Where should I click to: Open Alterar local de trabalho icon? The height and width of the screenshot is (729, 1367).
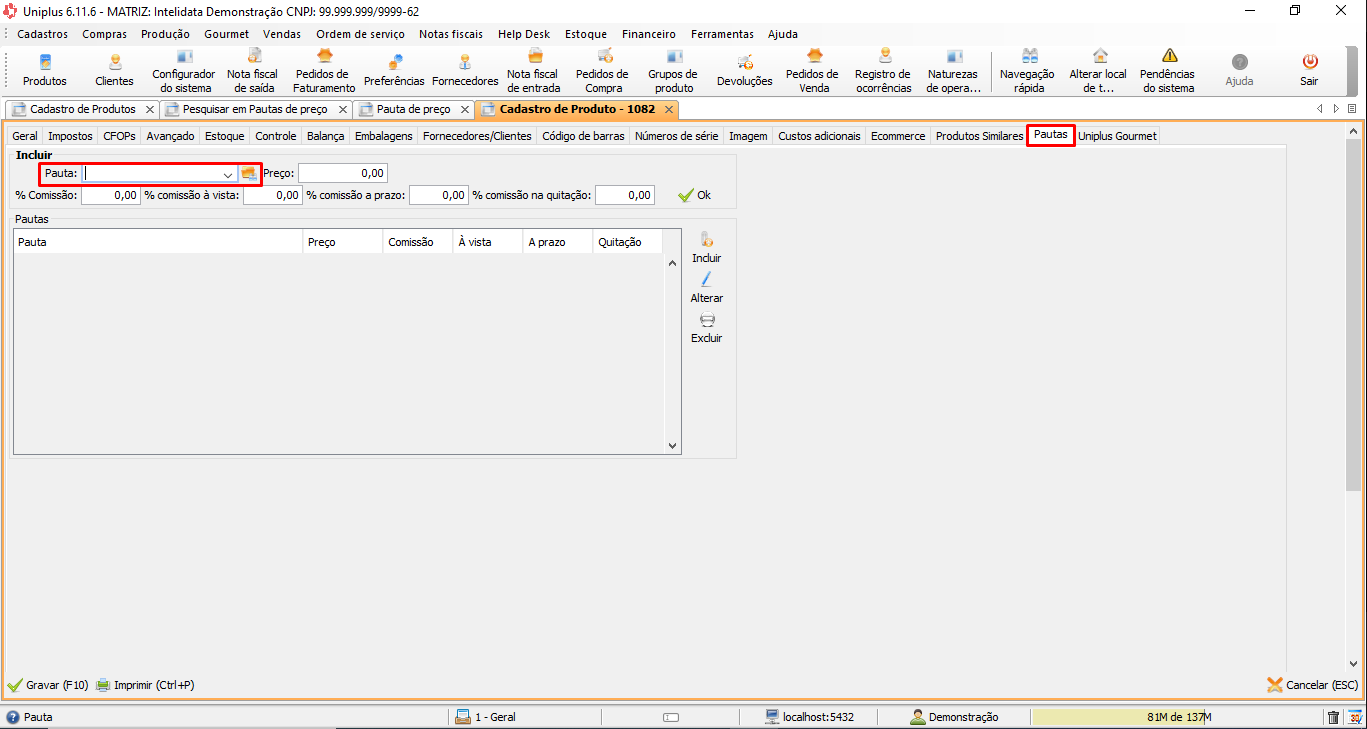coord(1098,70)
